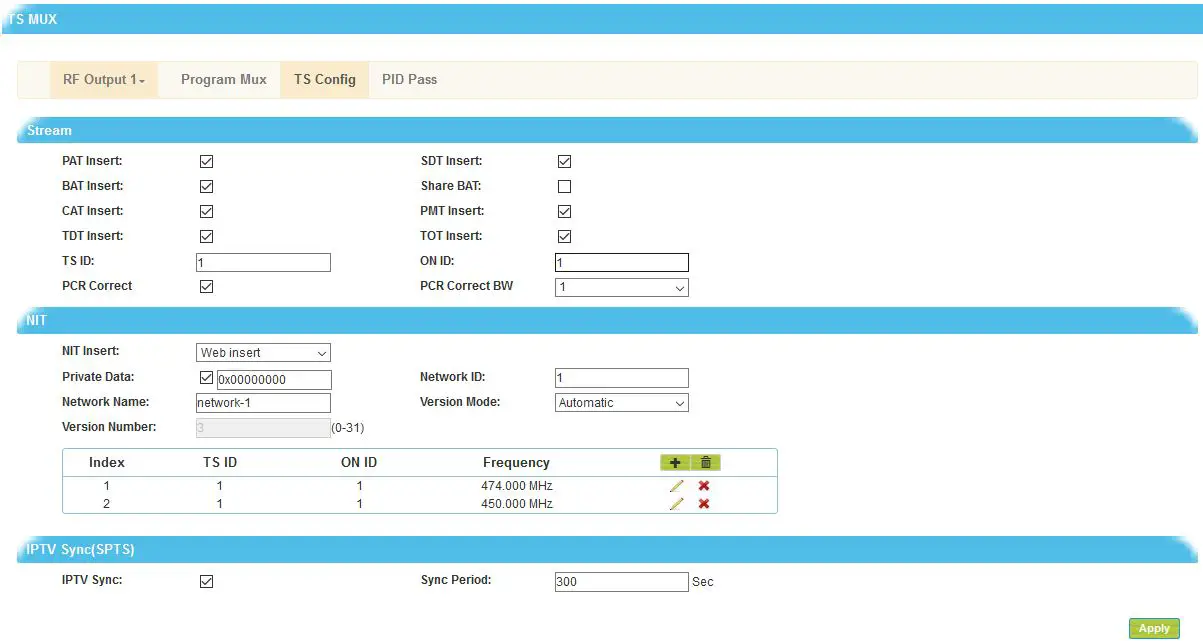
Task: Switch to the TS Config tab
Action: click(325, 79)
